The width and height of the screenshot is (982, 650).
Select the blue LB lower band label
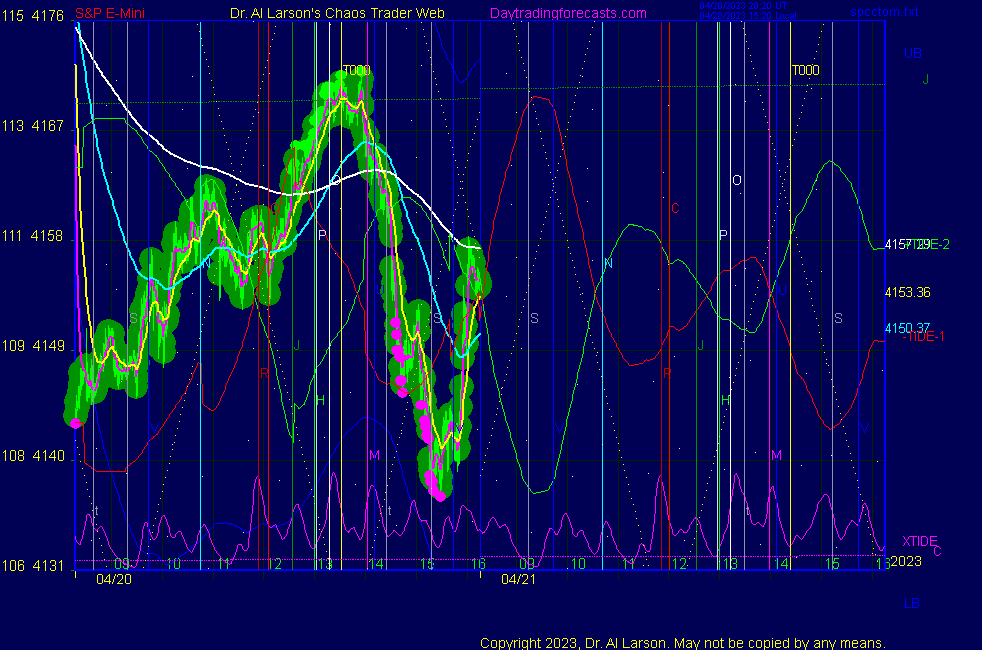[912, 603]
